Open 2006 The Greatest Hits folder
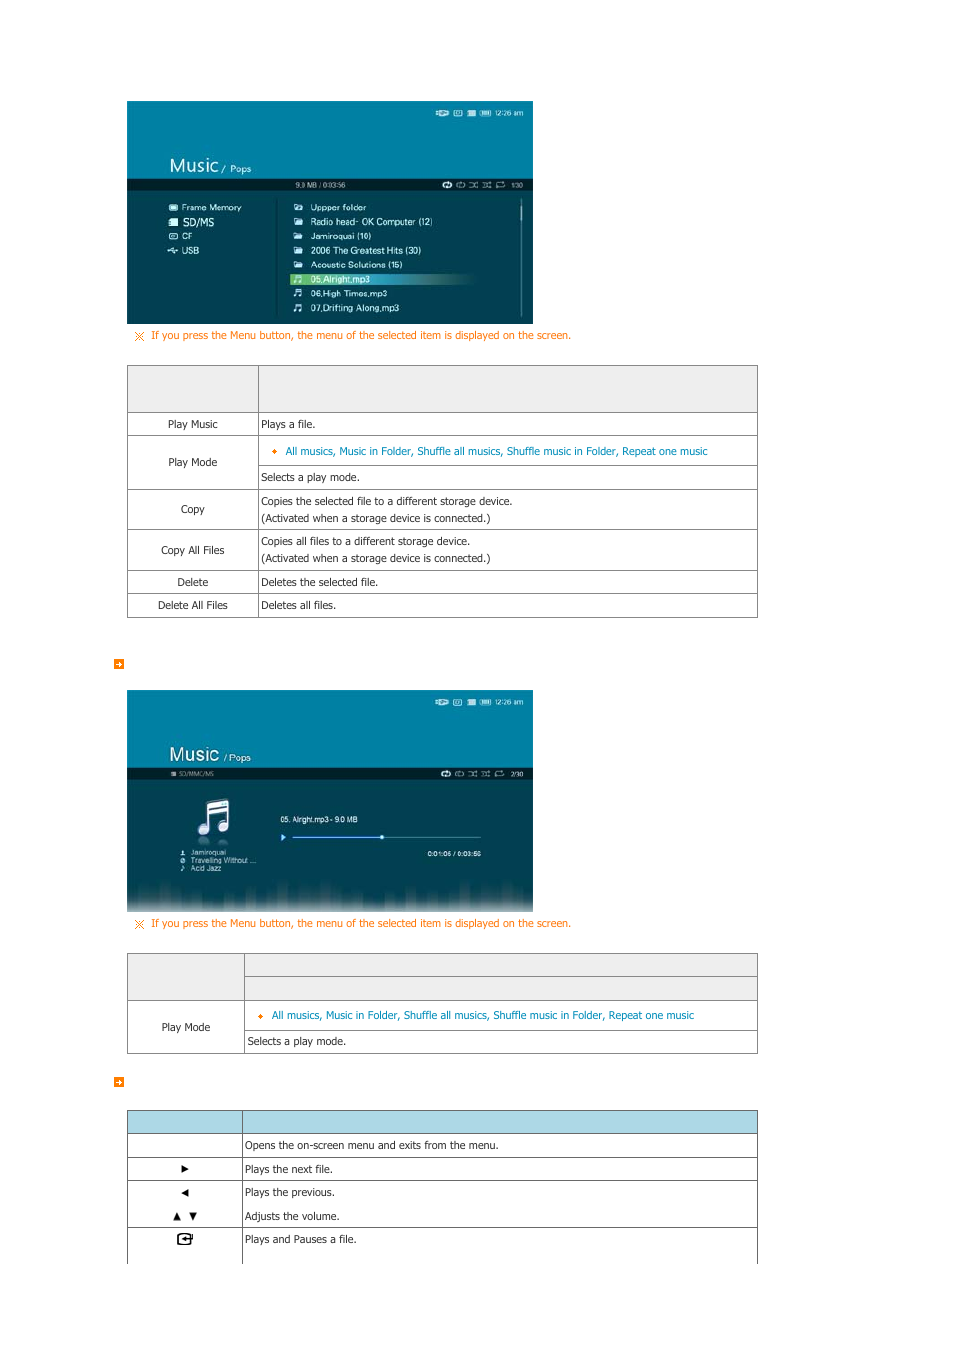This screenshot has width=954, height=1350. click(x=365, y=251)
